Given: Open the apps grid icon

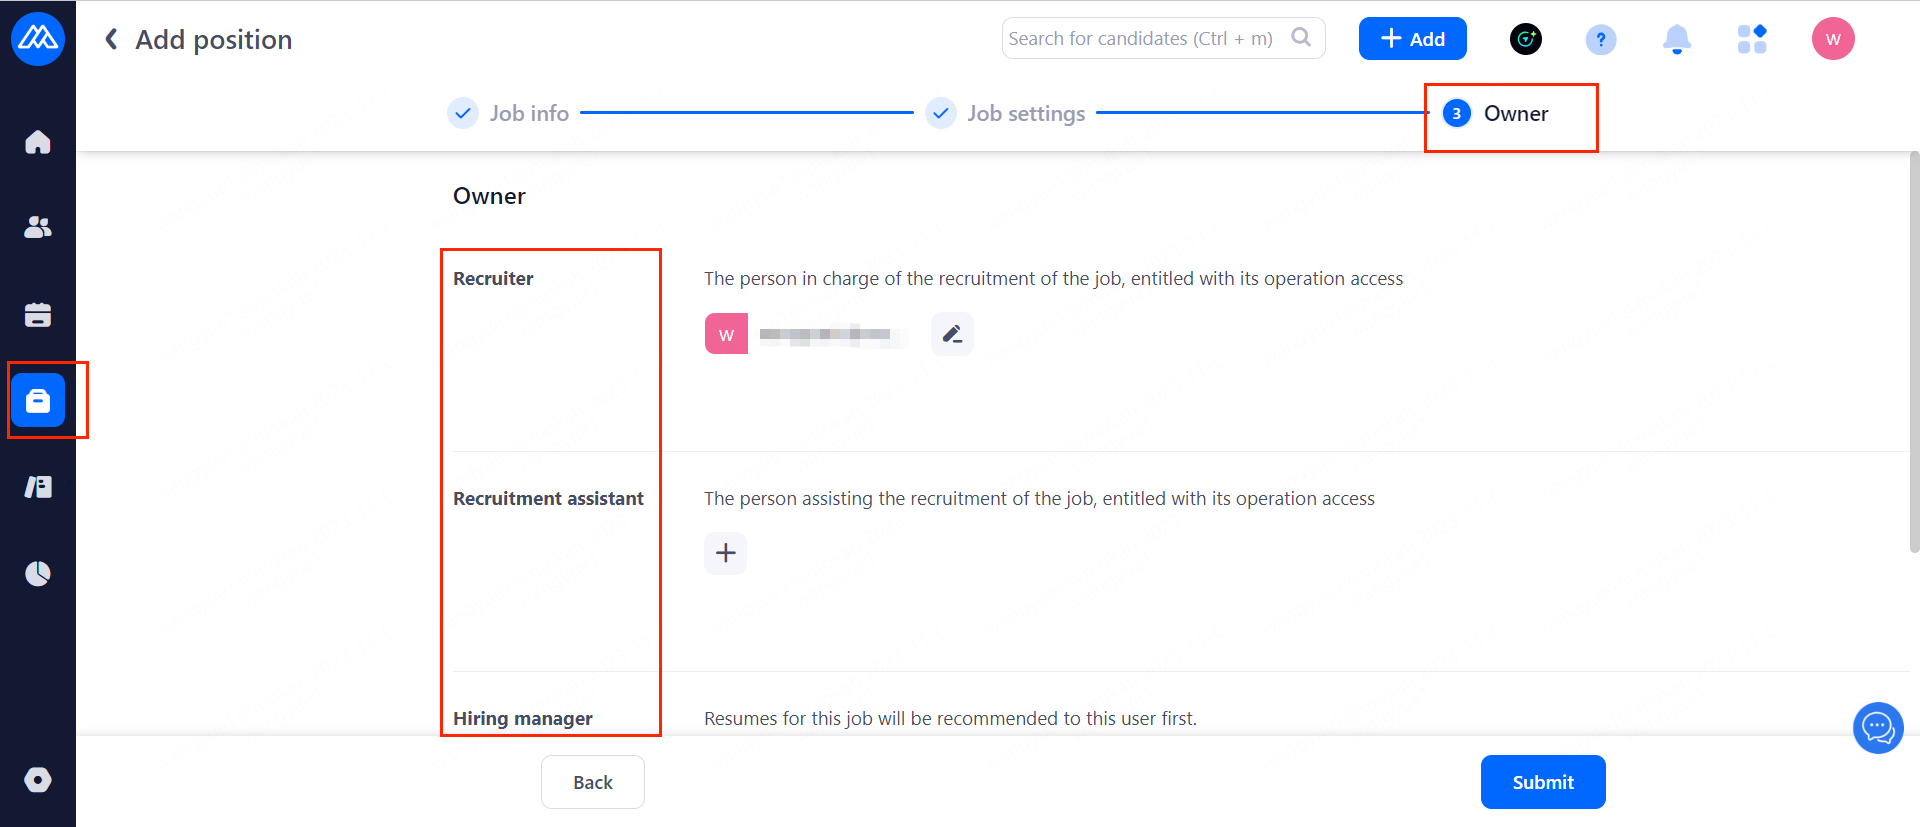Looking at the screenshot, I should pyautogui.click(x=1752, y=39).
